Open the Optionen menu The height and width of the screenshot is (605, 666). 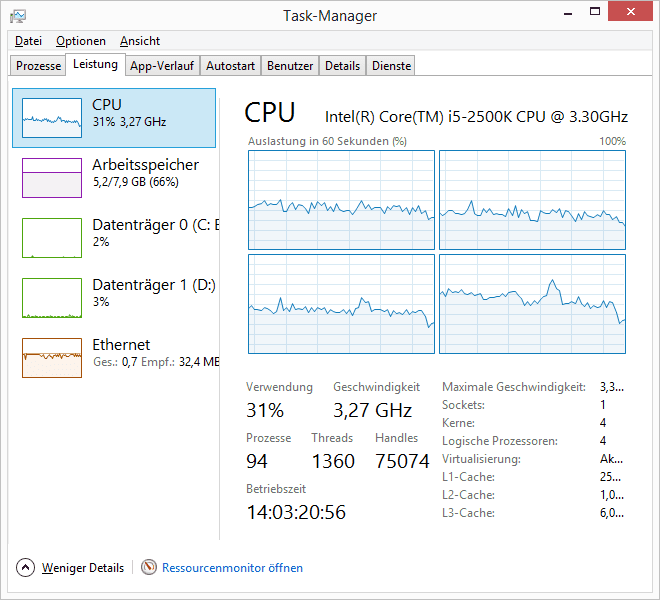click(81, 41)
